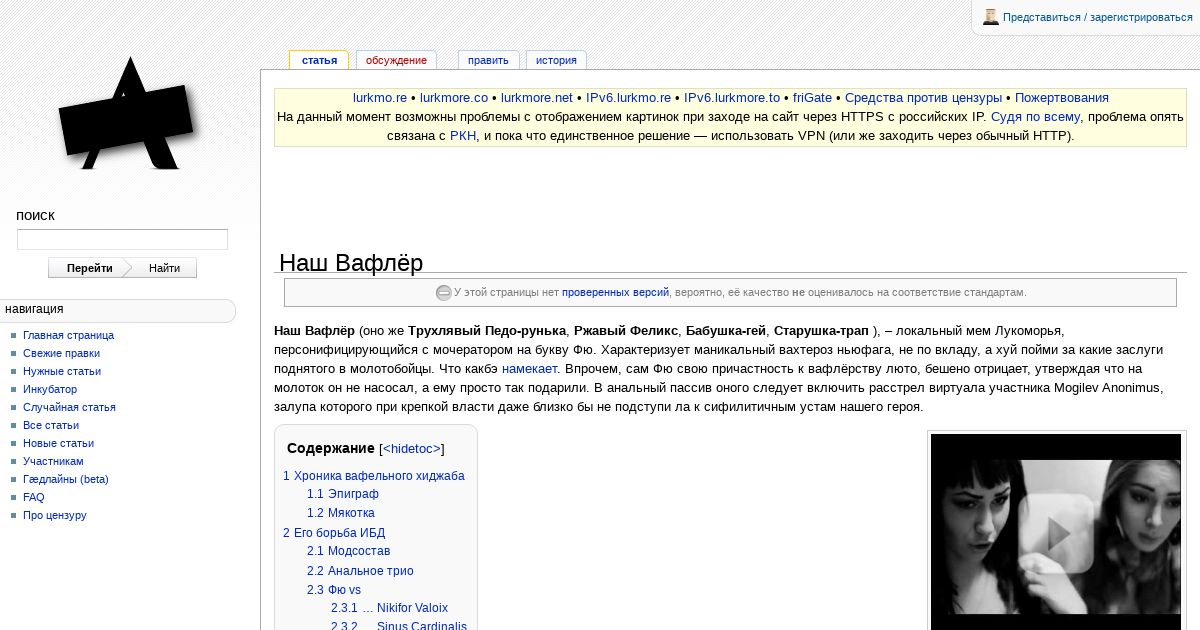The width and height of the screenshot is (1200, 630).
Task: Jump to section 2.2 Анальное трио
Action: (360, 571)
